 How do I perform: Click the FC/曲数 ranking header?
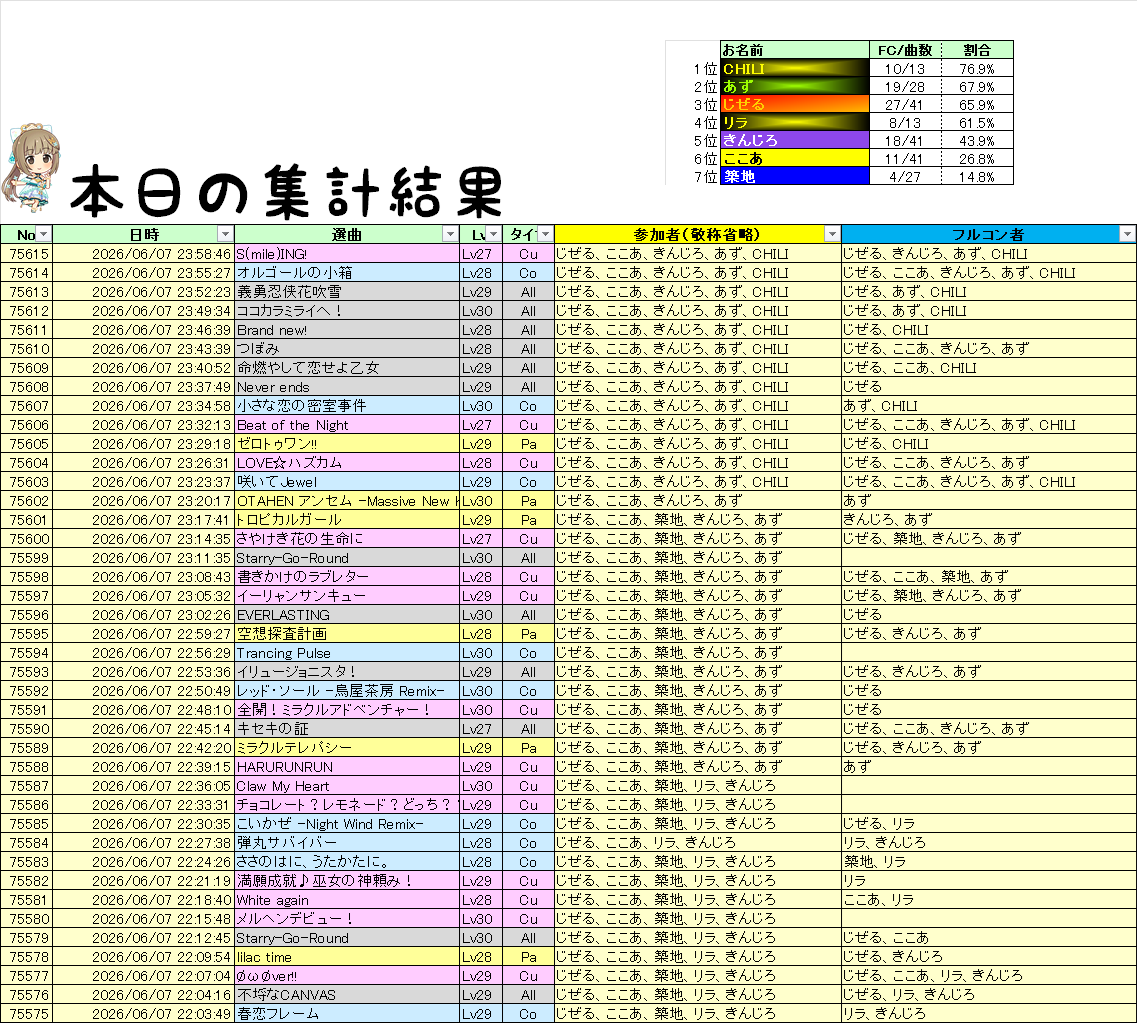905,50
